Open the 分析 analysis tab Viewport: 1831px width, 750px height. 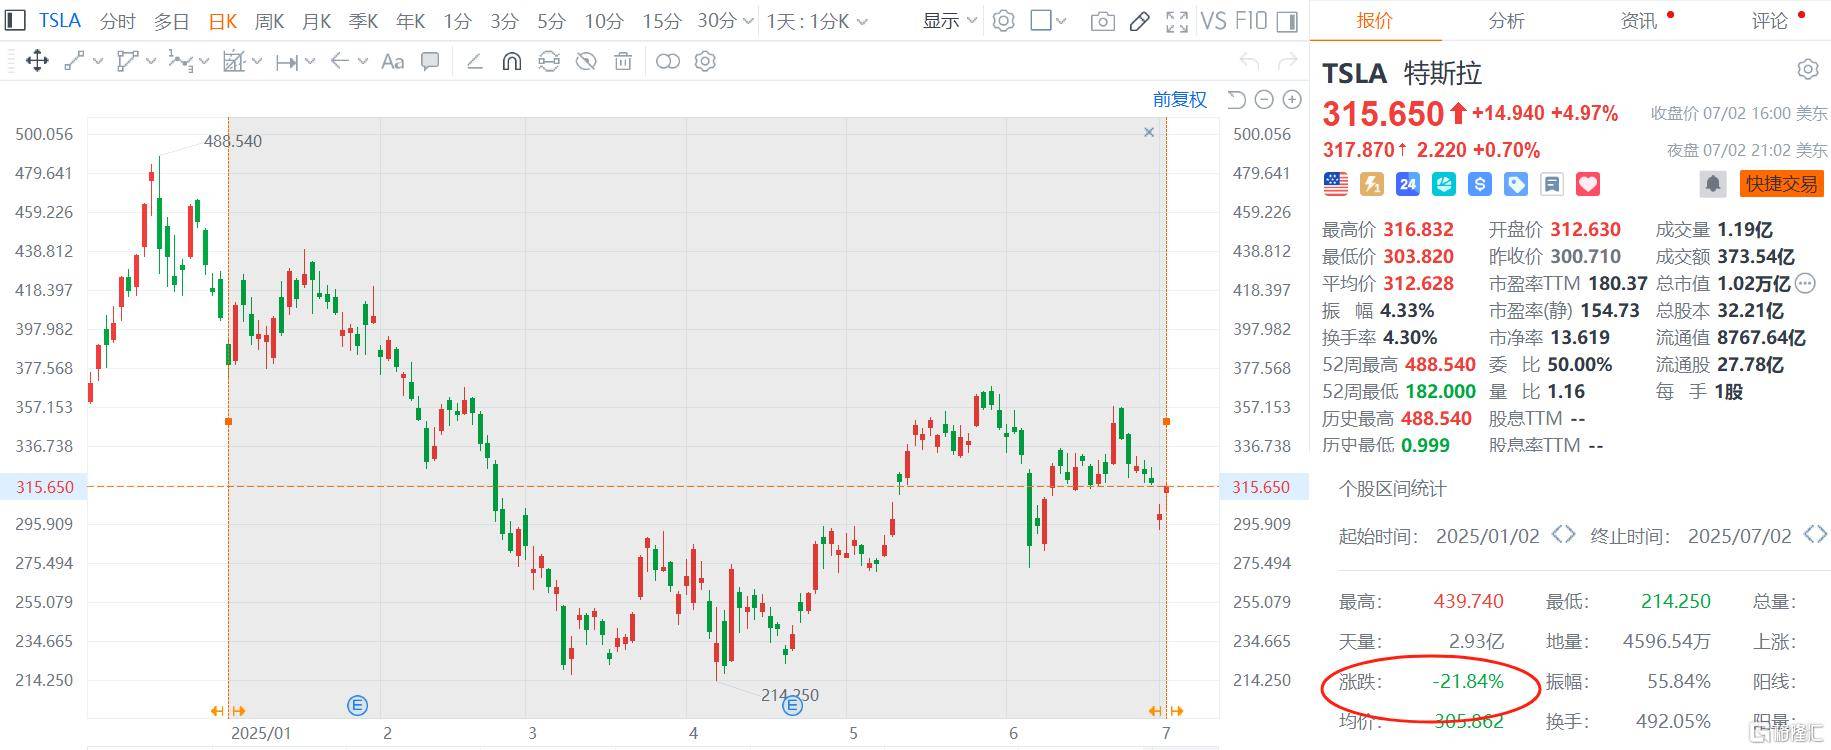tap(1506, 20)
